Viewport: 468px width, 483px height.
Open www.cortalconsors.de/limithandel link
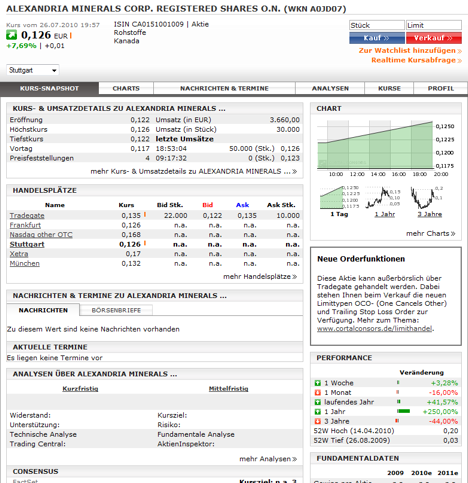(375, 329)
